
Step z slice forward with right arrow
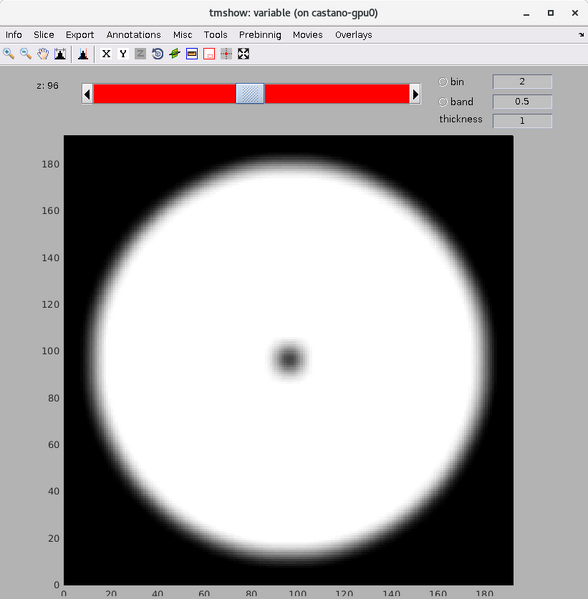(x=415, y=94)
